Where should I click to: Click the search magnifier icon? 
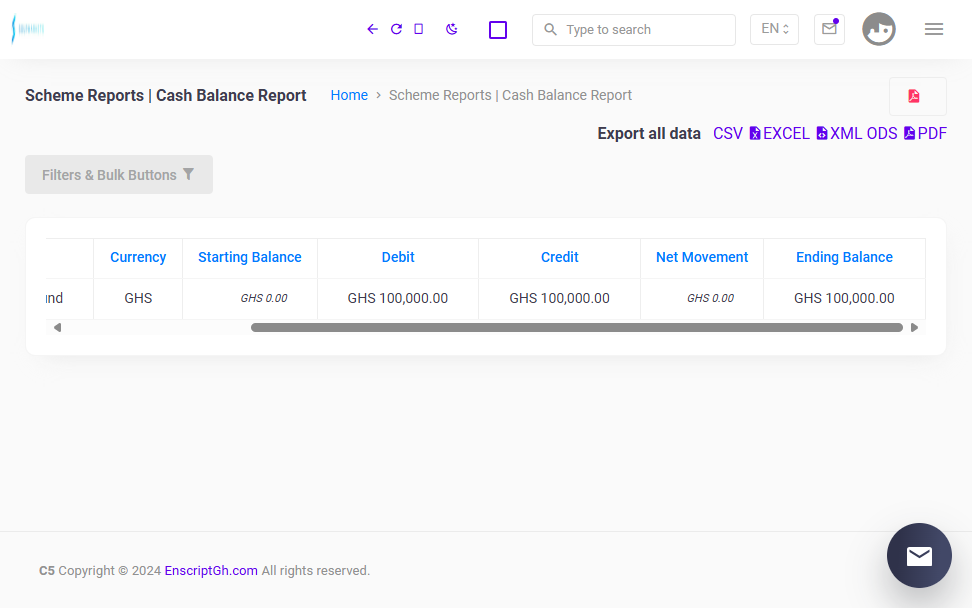(550, 29)
